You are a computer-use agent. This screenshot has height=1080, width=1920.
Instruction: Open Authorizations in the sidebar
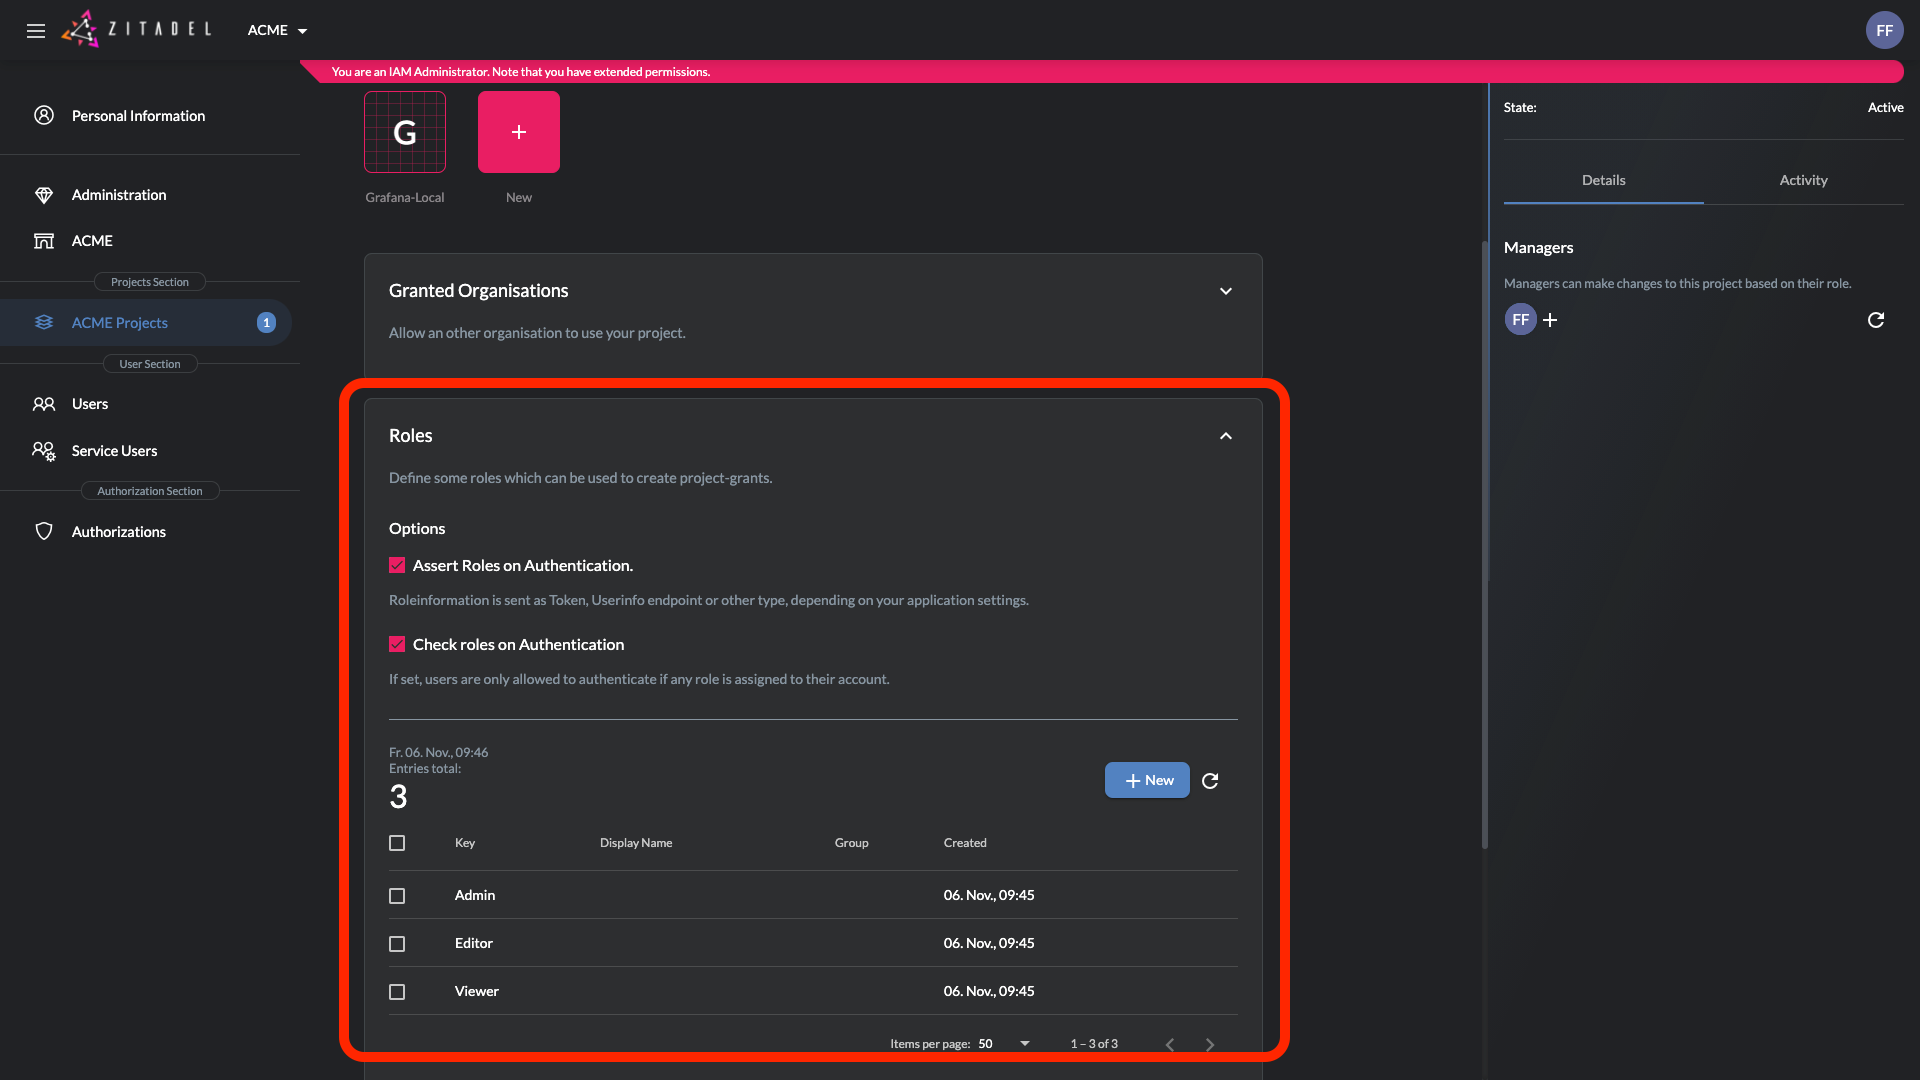(118, 532)
